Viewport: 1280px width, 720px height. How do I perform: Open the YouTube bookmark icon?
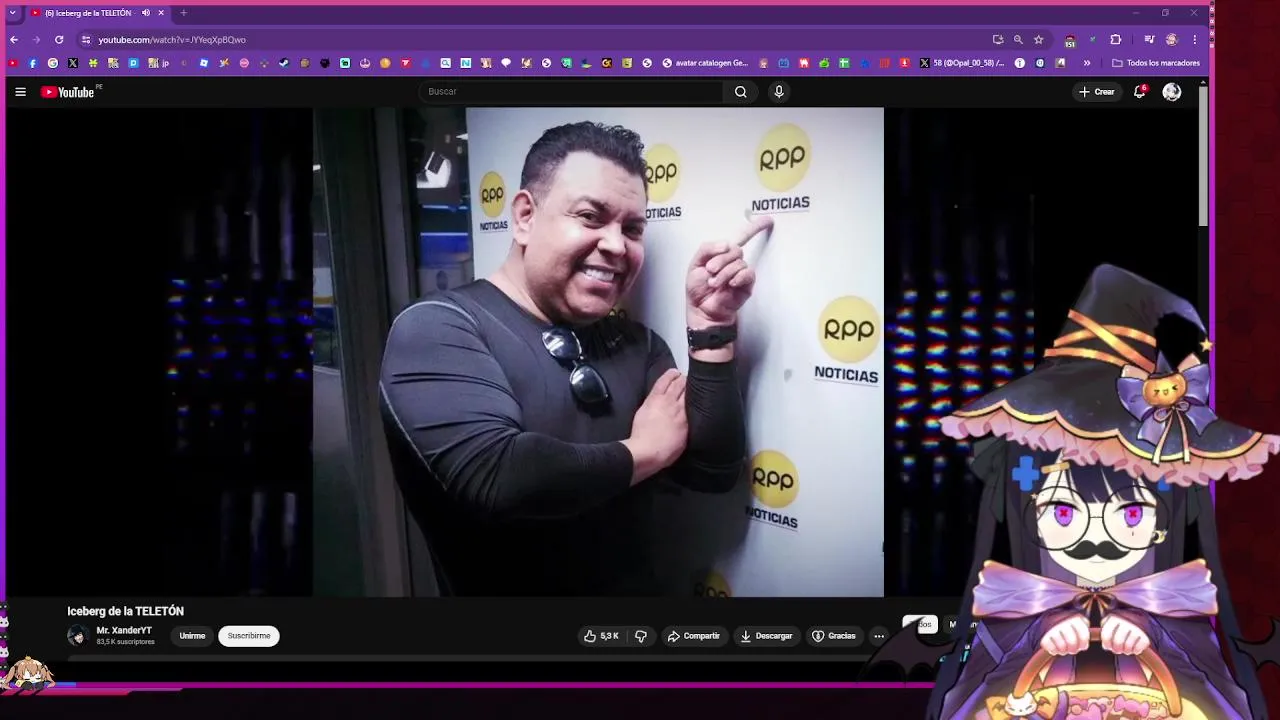13,63
